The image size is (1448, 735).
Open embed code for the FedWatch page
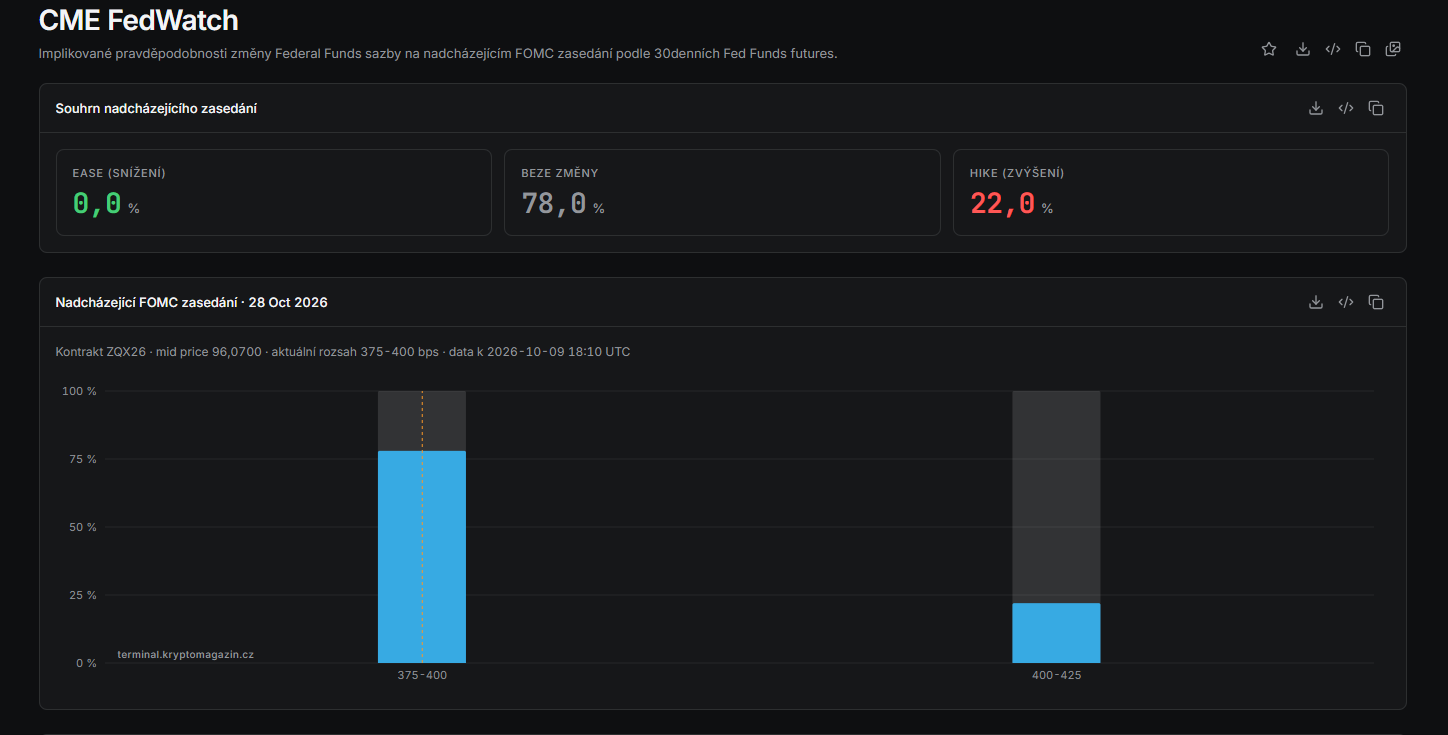pyautogui.click(x=1332, y=49)
